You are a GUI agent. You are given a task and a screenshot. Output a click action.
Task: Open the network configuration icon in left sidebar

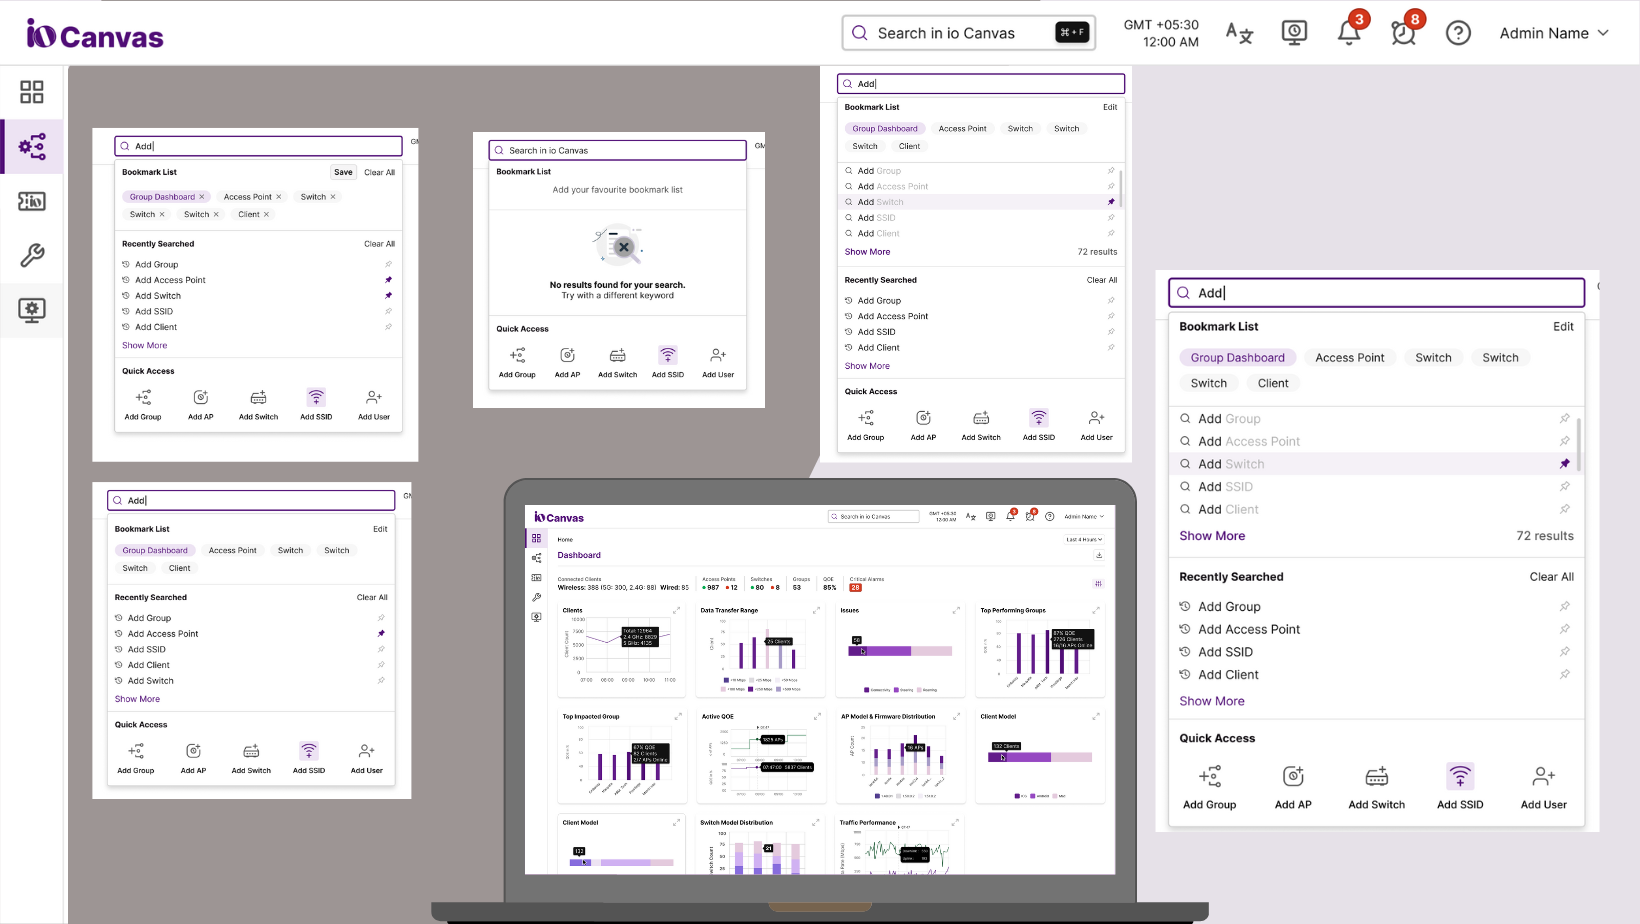32,147
